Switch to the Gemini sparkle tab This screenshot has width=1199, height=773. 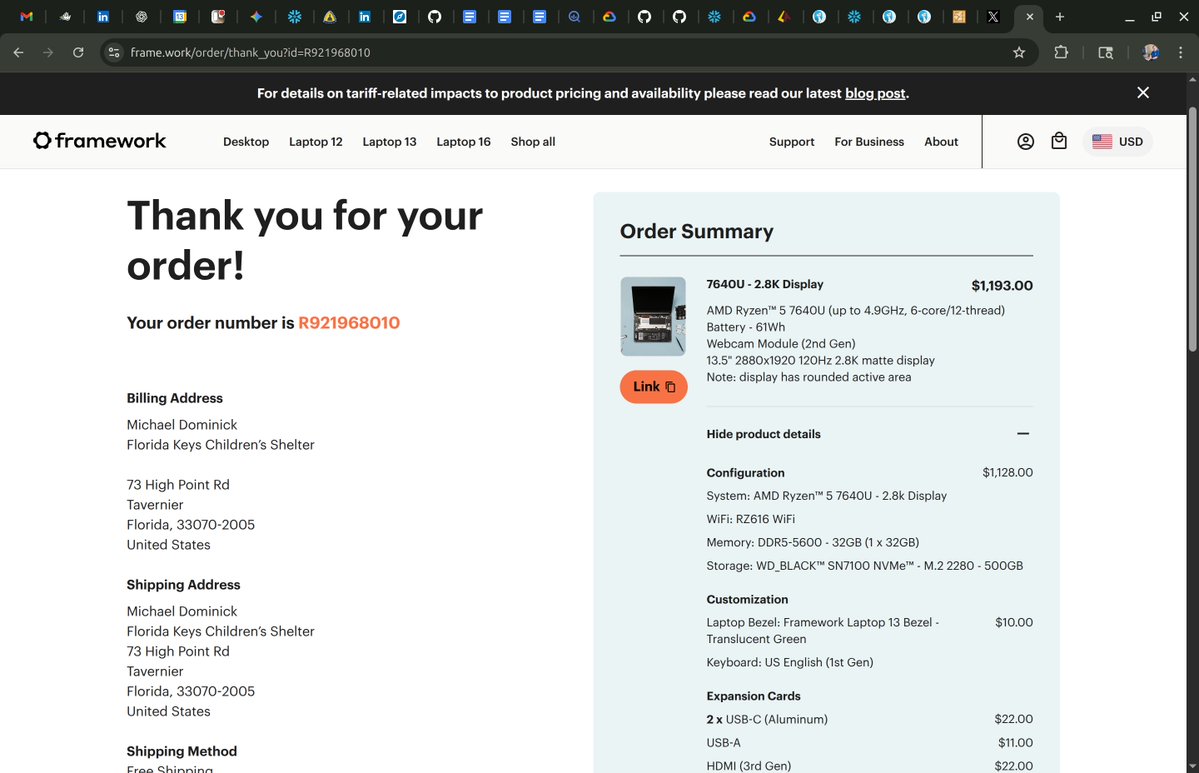(256, 17)
